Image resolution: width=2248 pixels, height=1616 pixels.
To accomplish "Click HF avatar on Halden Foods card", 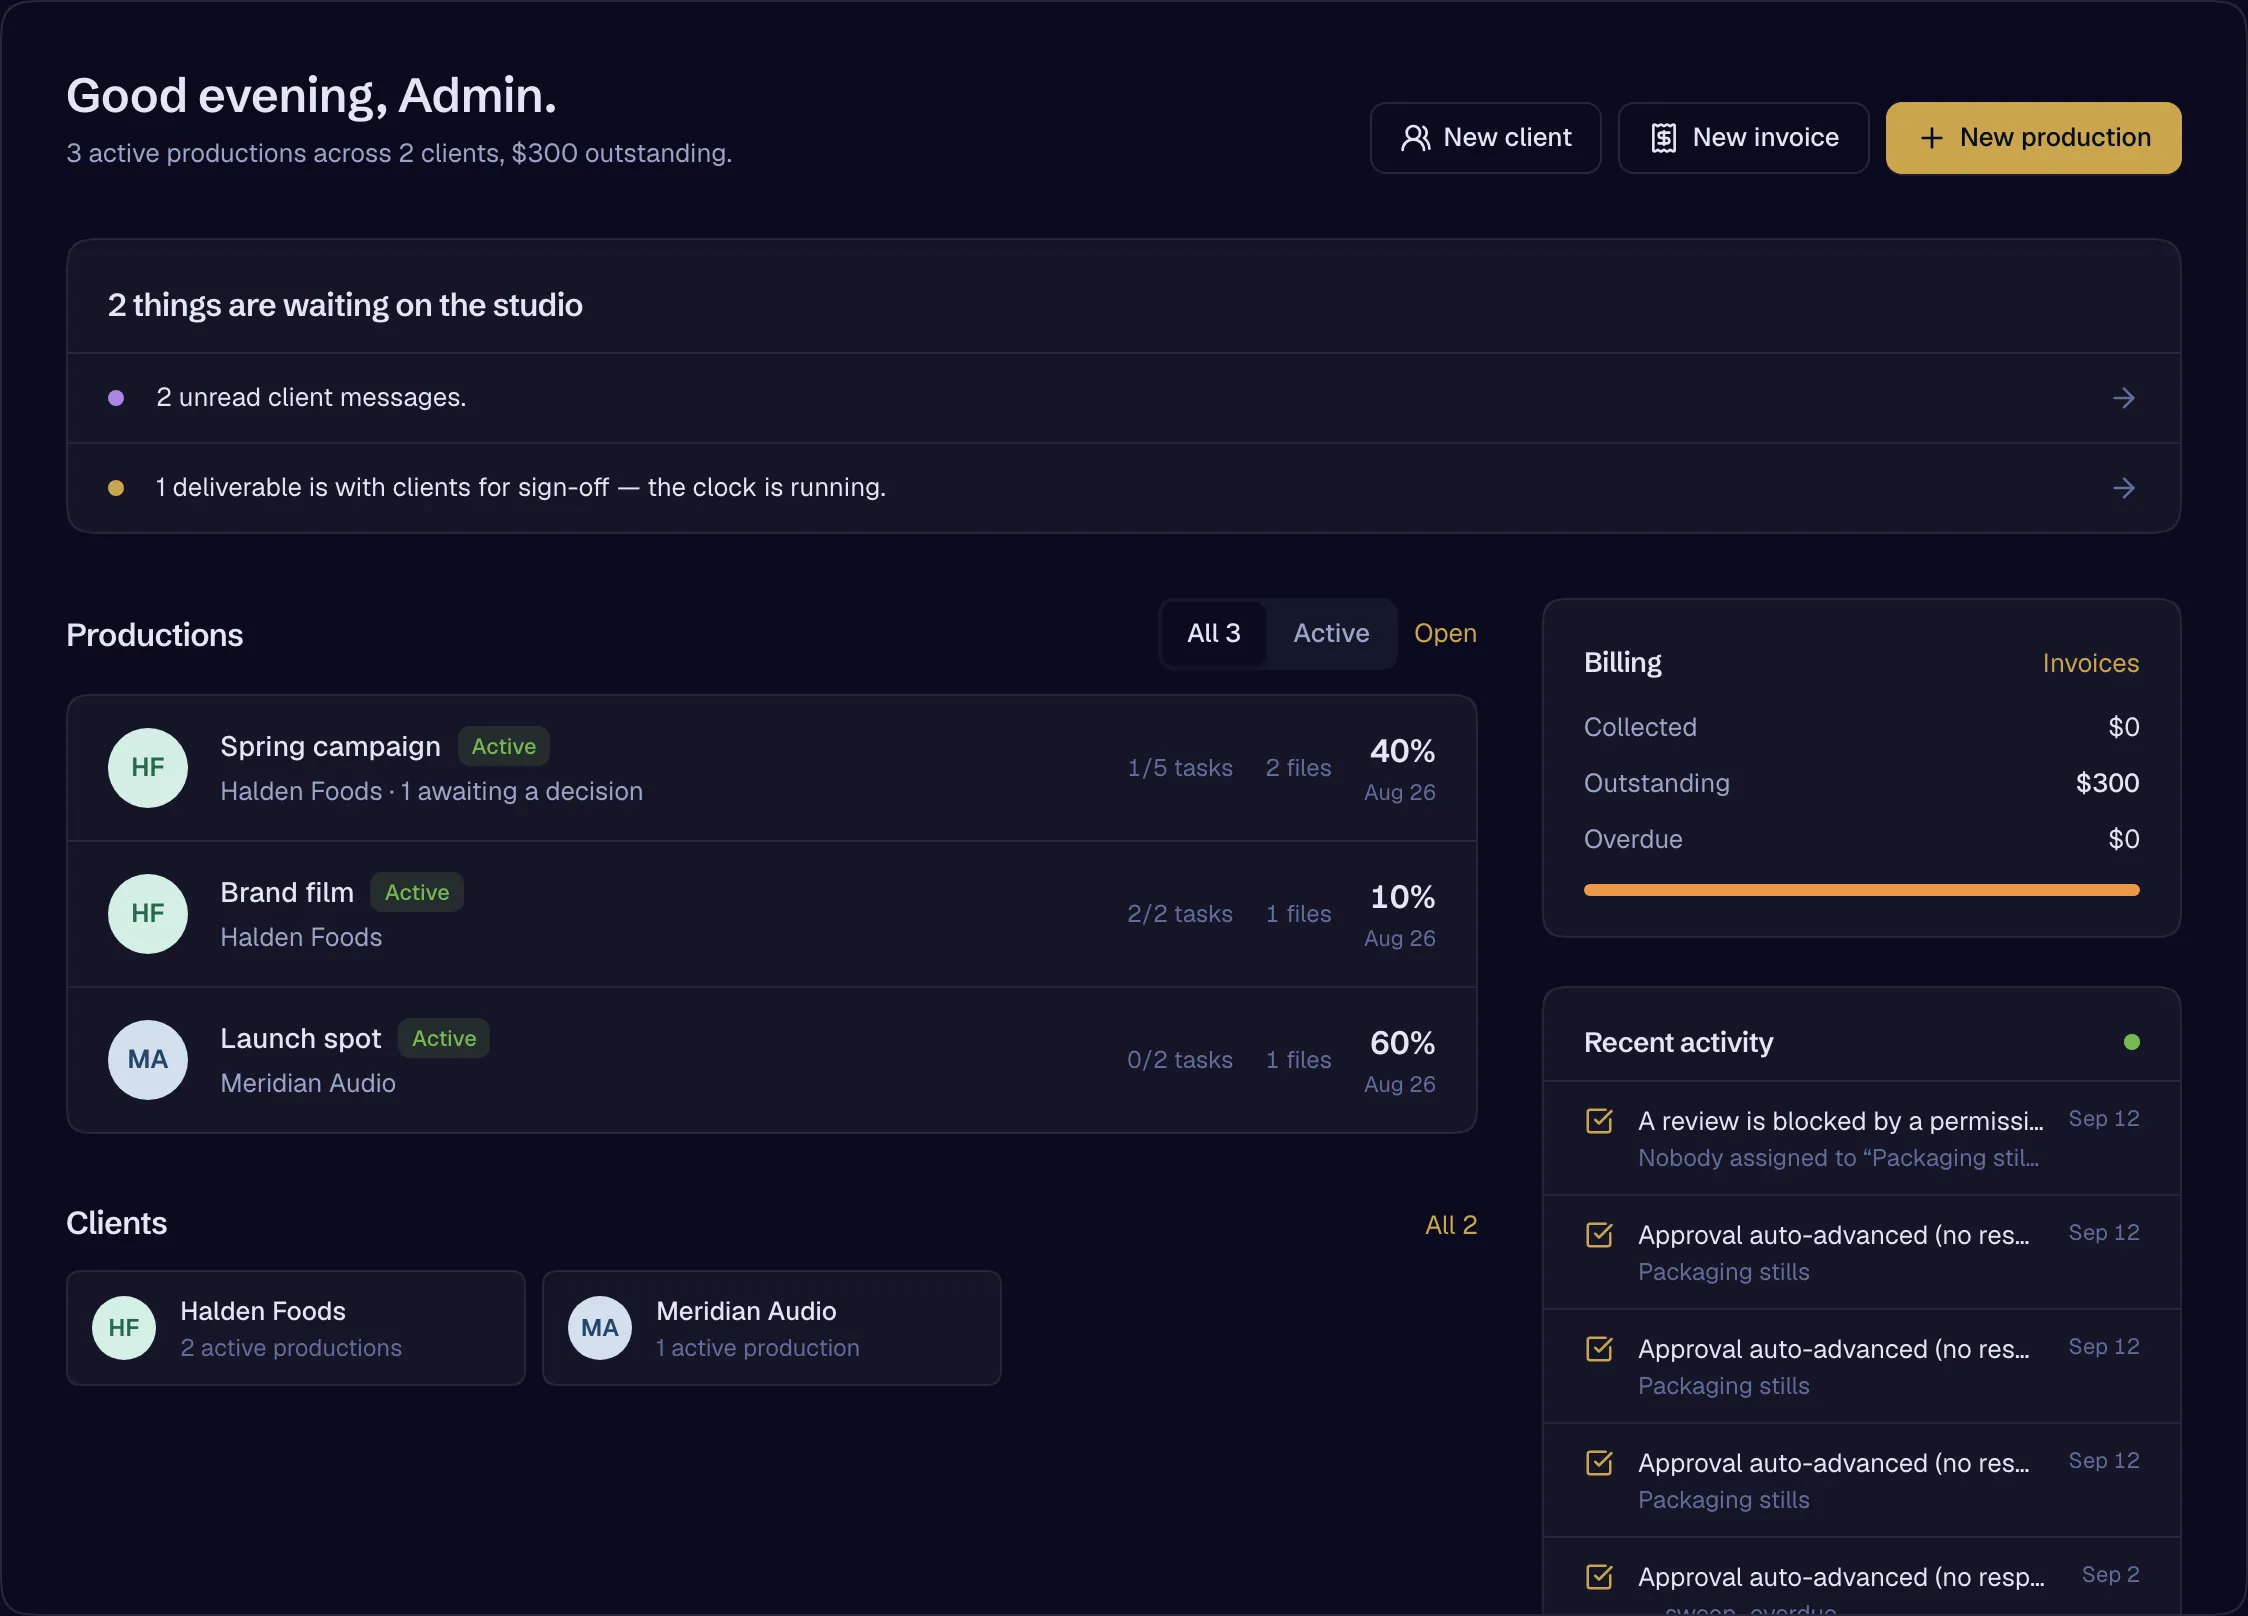I will 124,1328.
